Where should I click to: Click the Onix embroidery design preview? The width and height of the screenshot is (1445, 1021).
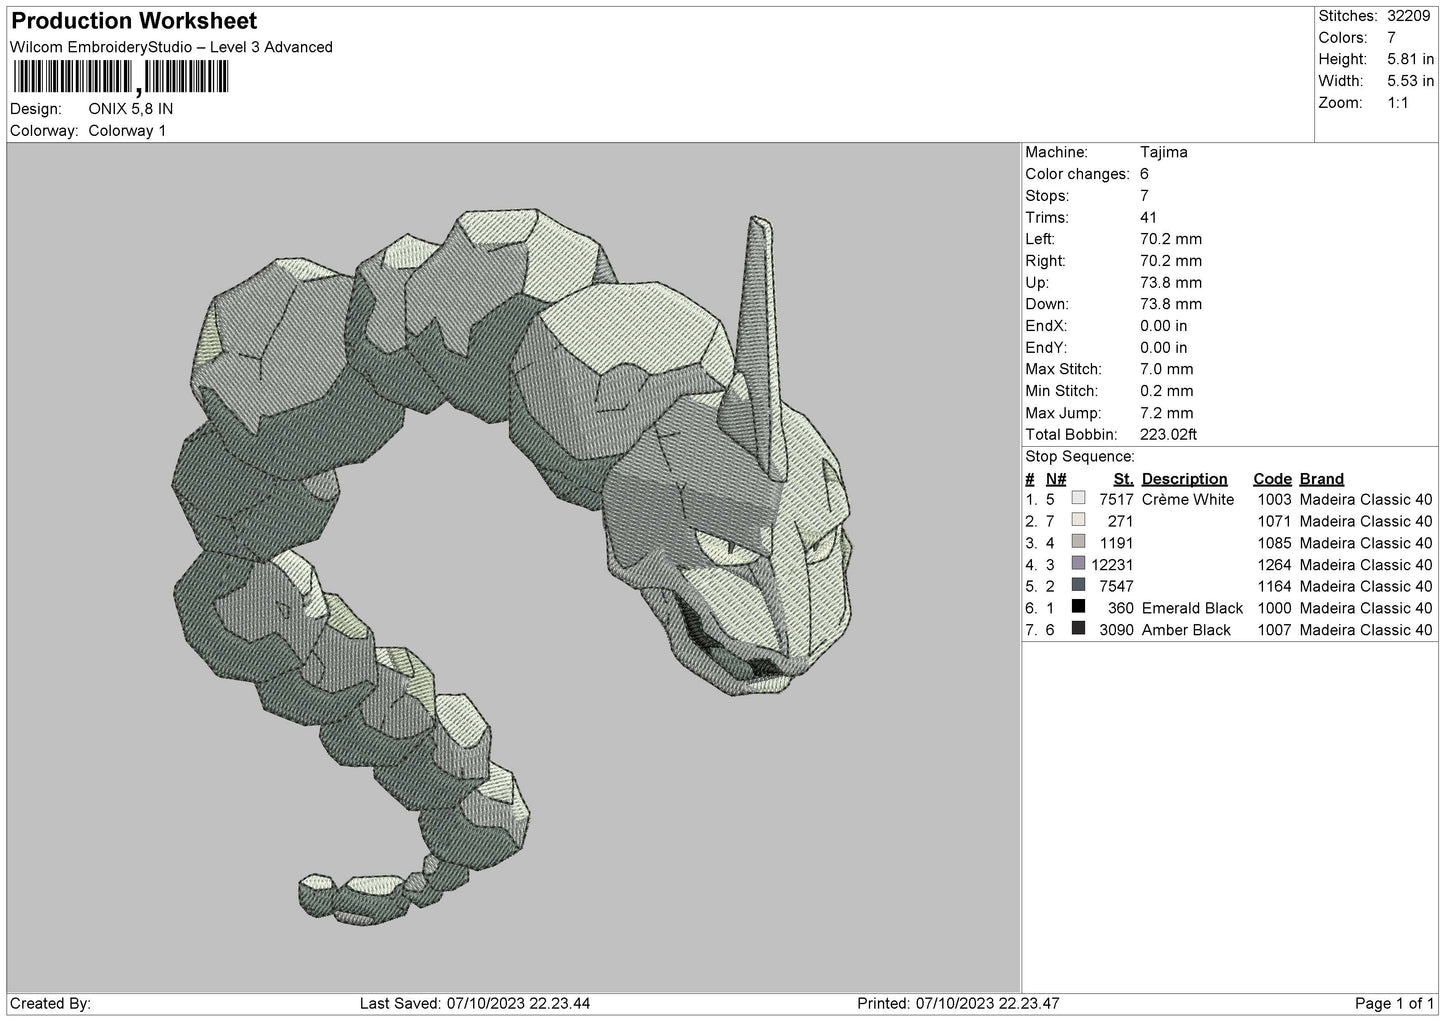513,567
